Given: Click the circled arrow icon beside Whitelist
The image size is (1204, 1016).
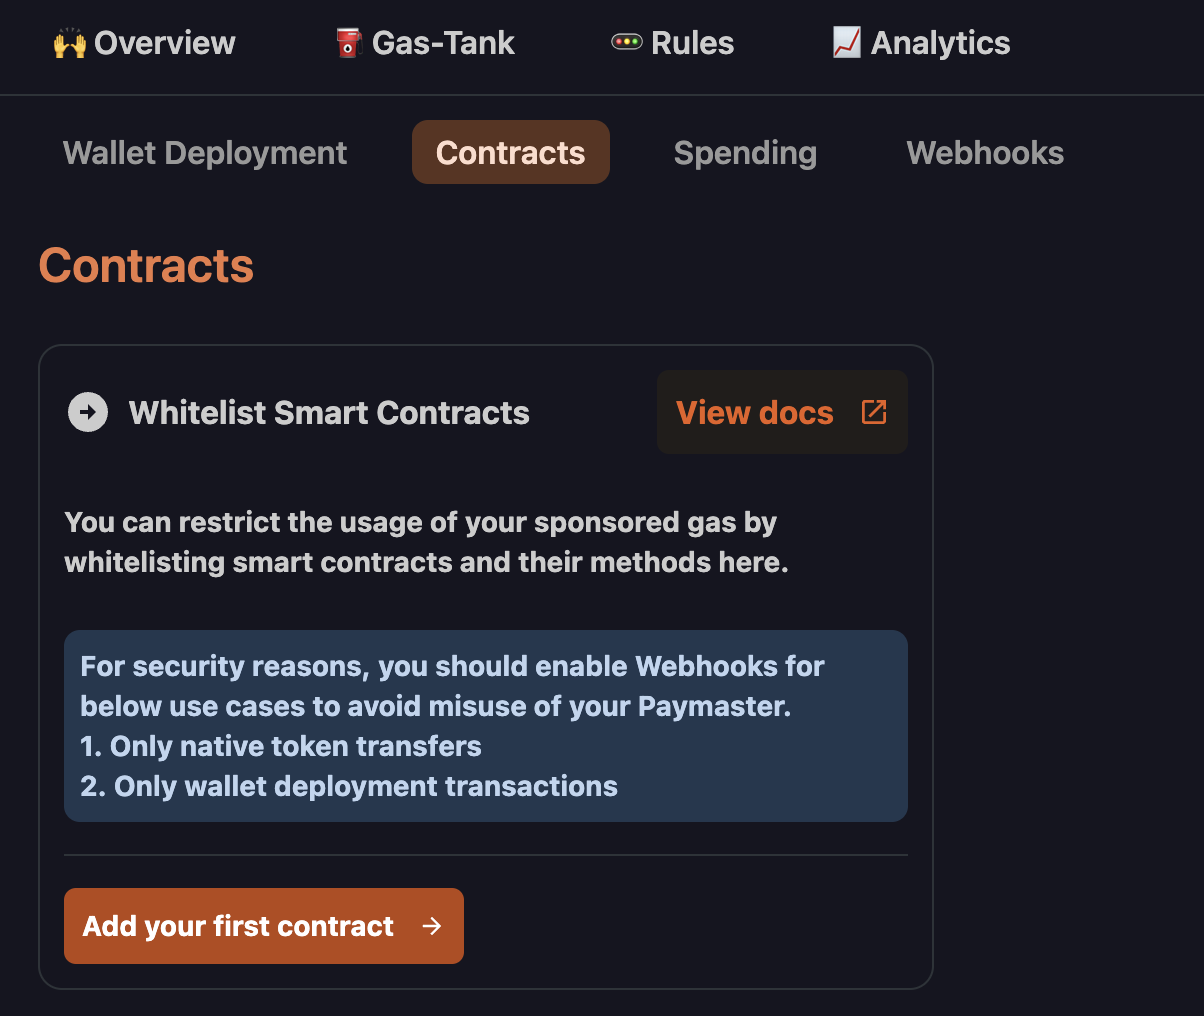Looking at the screenshot, I should click(x=88, y=412).
